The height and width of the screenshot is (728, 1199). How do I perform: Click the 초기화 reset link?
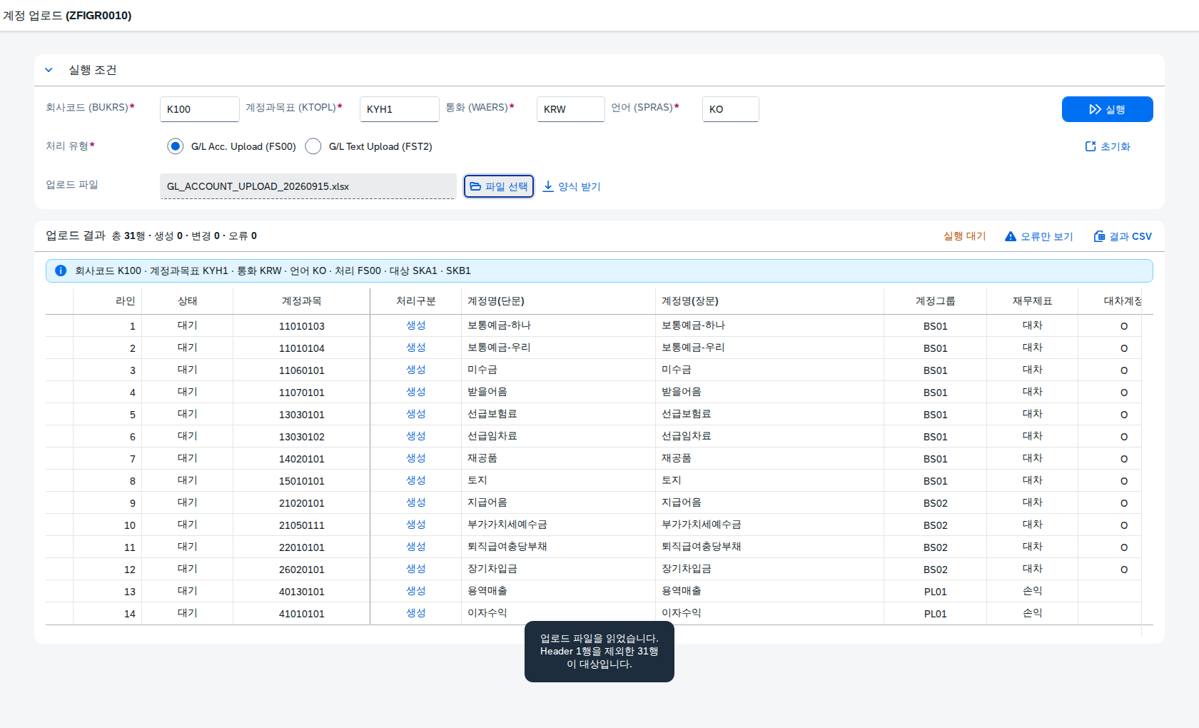click(1107, 146)
